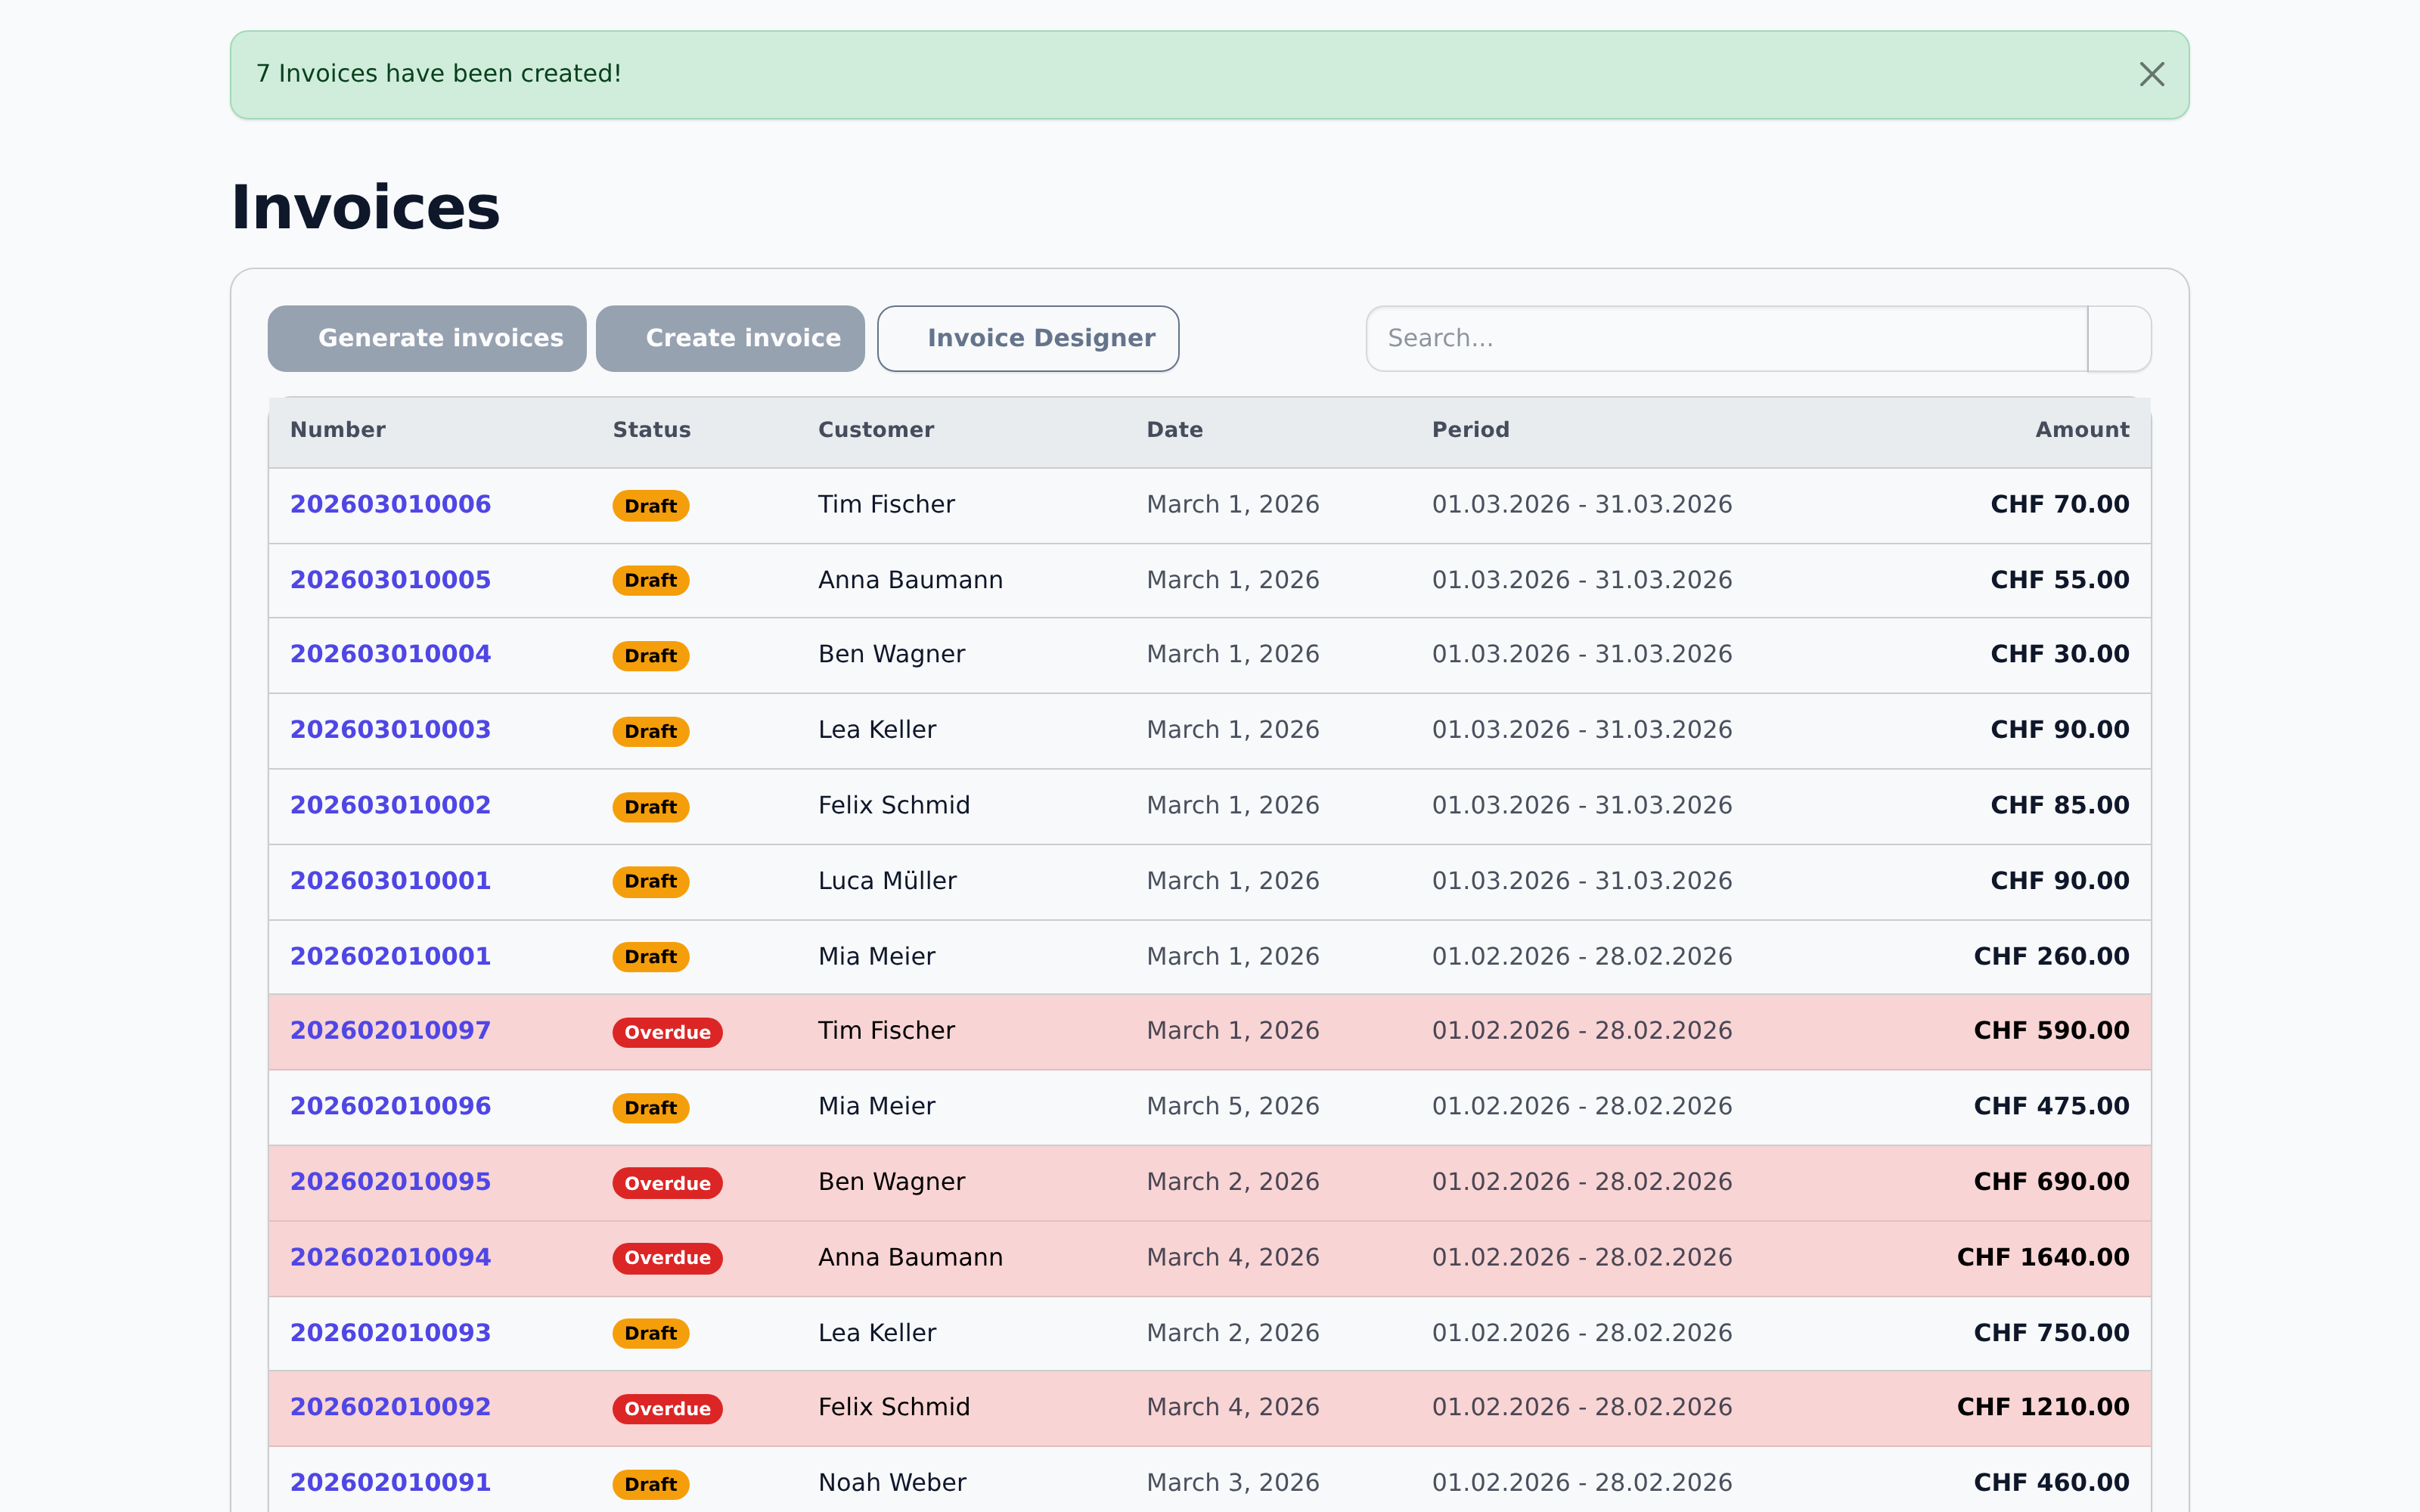Open invoice 202602010091 for Noah Weber
Viewport: 2420px width, 1512px height.
(390, 1482)
